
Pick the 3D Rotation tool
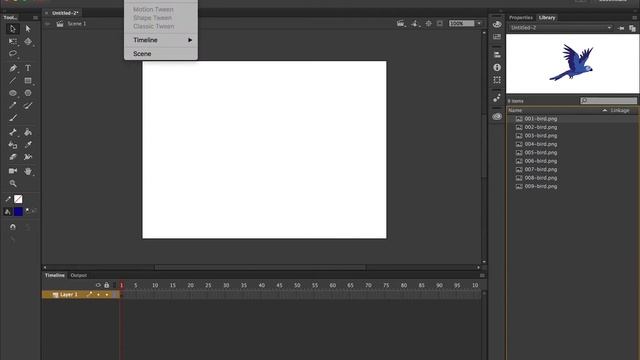28,42
